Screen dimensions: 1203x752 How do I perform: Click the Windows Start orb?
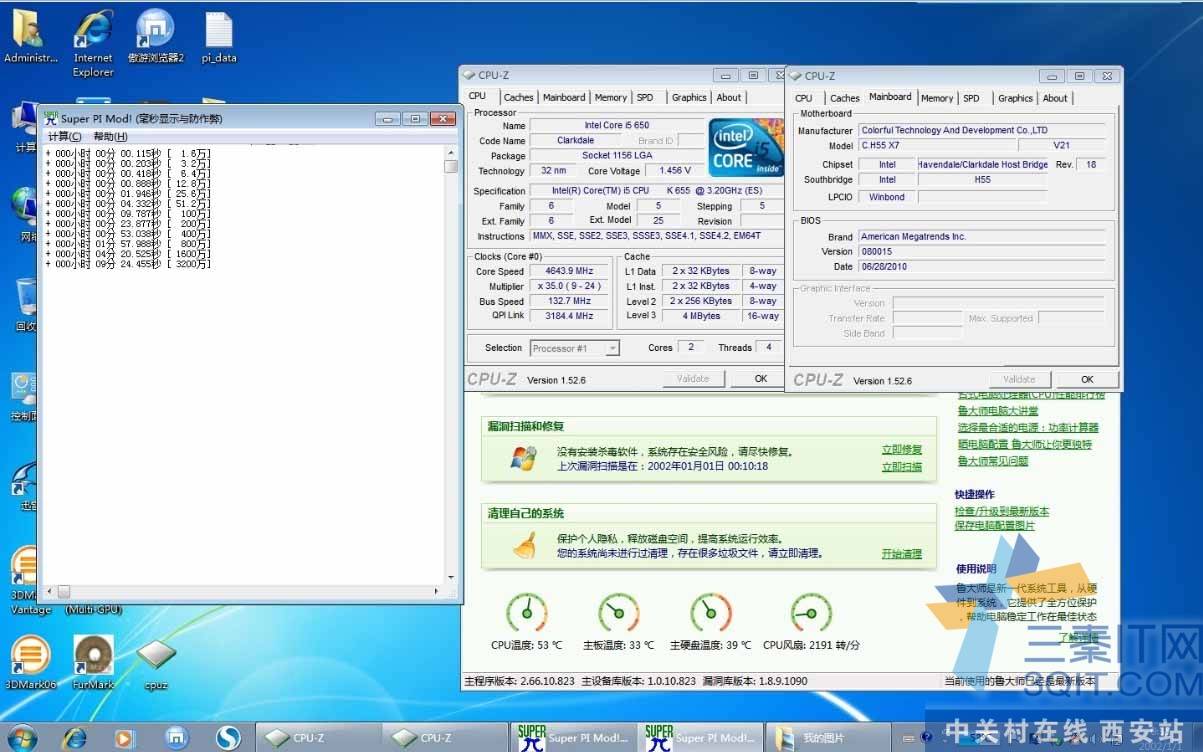tap(22, 738)
